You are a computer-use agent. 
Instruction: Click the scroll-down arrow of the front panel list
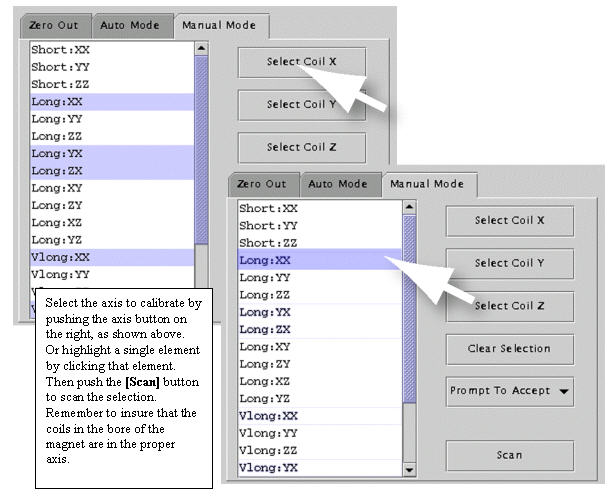[x=409, y=469]
